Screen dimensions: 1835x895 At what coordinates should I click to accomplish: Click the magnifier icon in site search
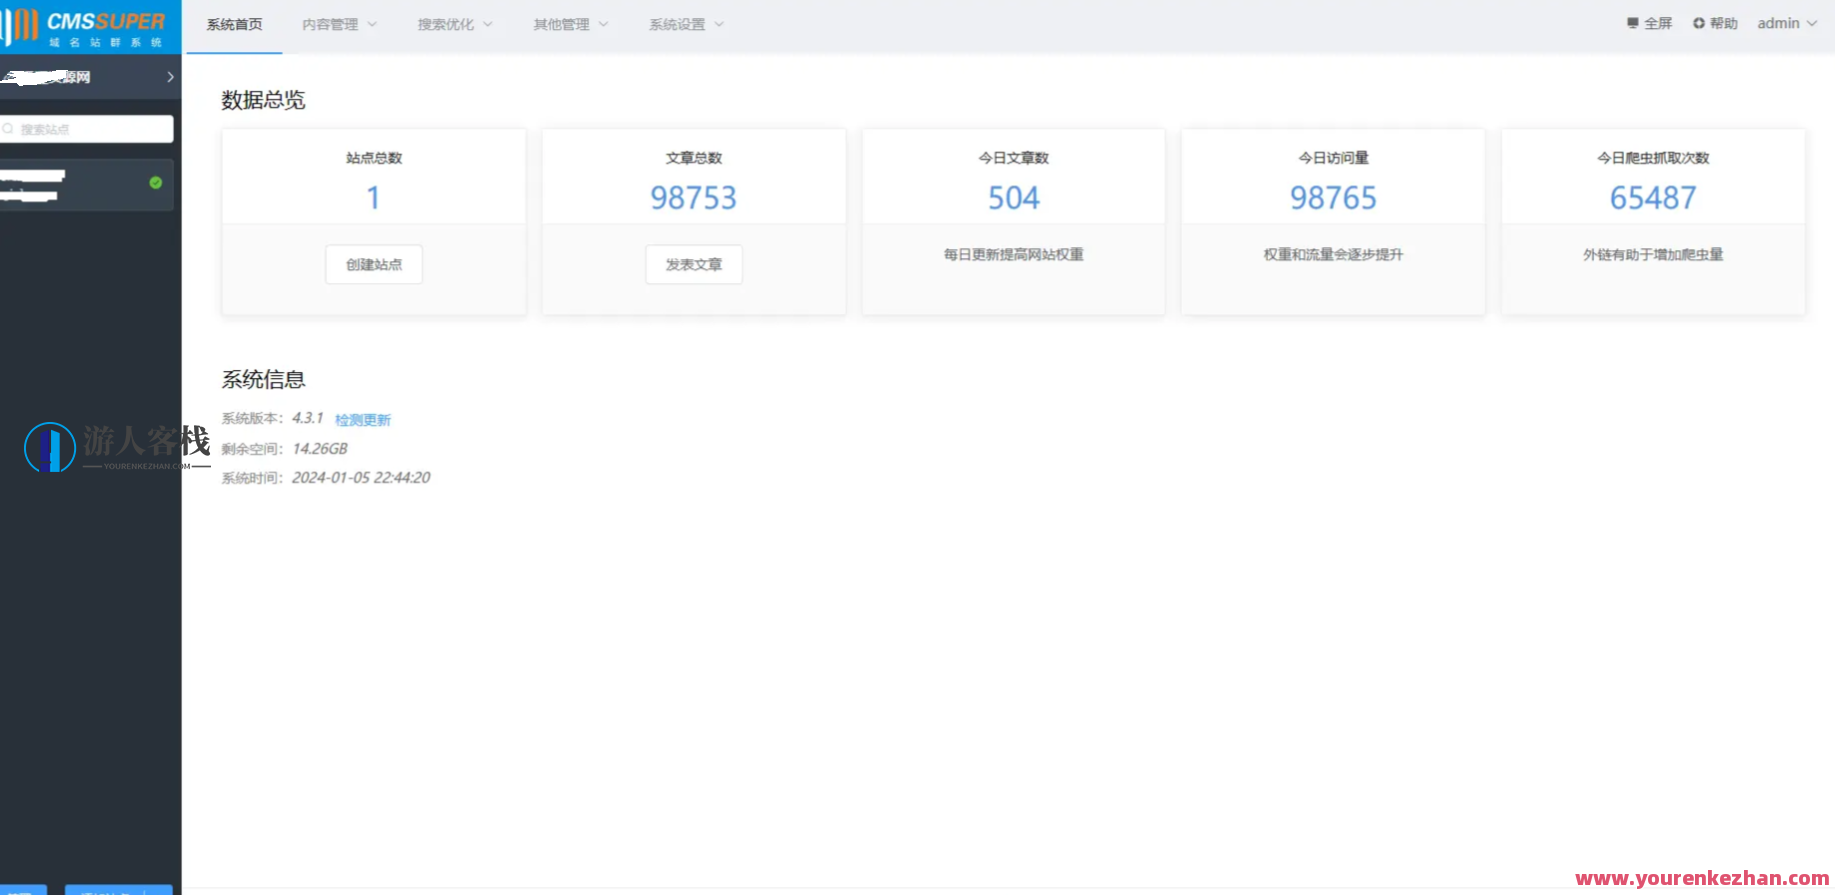coord(9,129)
